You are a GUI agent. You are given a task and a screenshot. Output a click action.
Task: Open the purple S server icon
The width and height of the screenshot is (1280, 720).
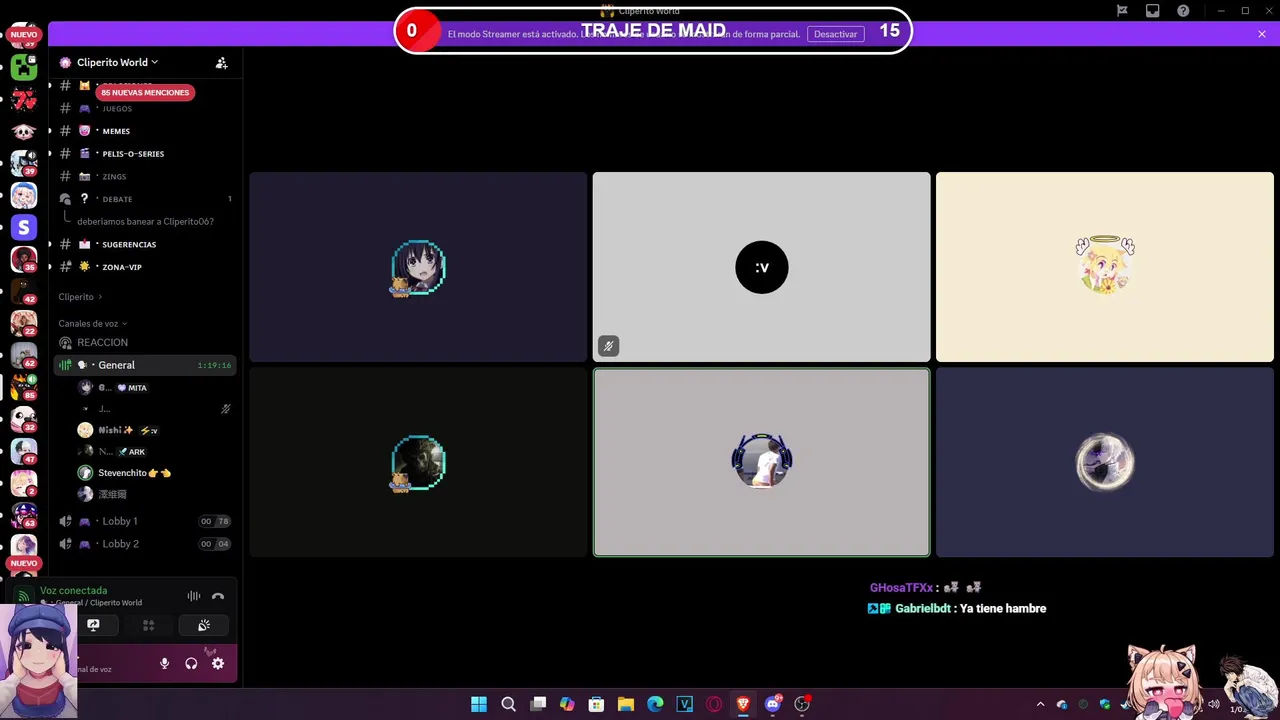point(24,227)
